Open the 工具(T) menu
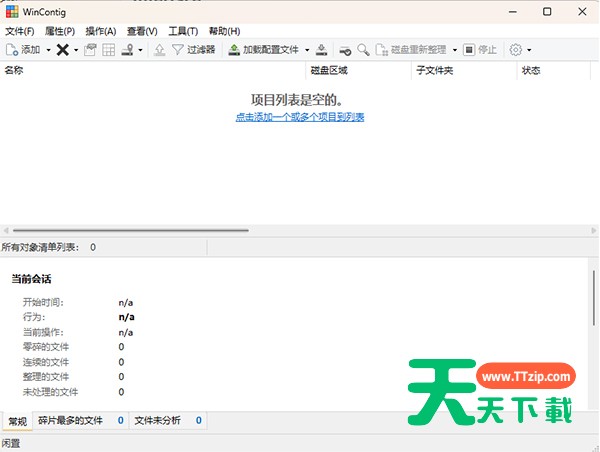The height and width of the screenshot is (452, 600). tap(183, 31)
